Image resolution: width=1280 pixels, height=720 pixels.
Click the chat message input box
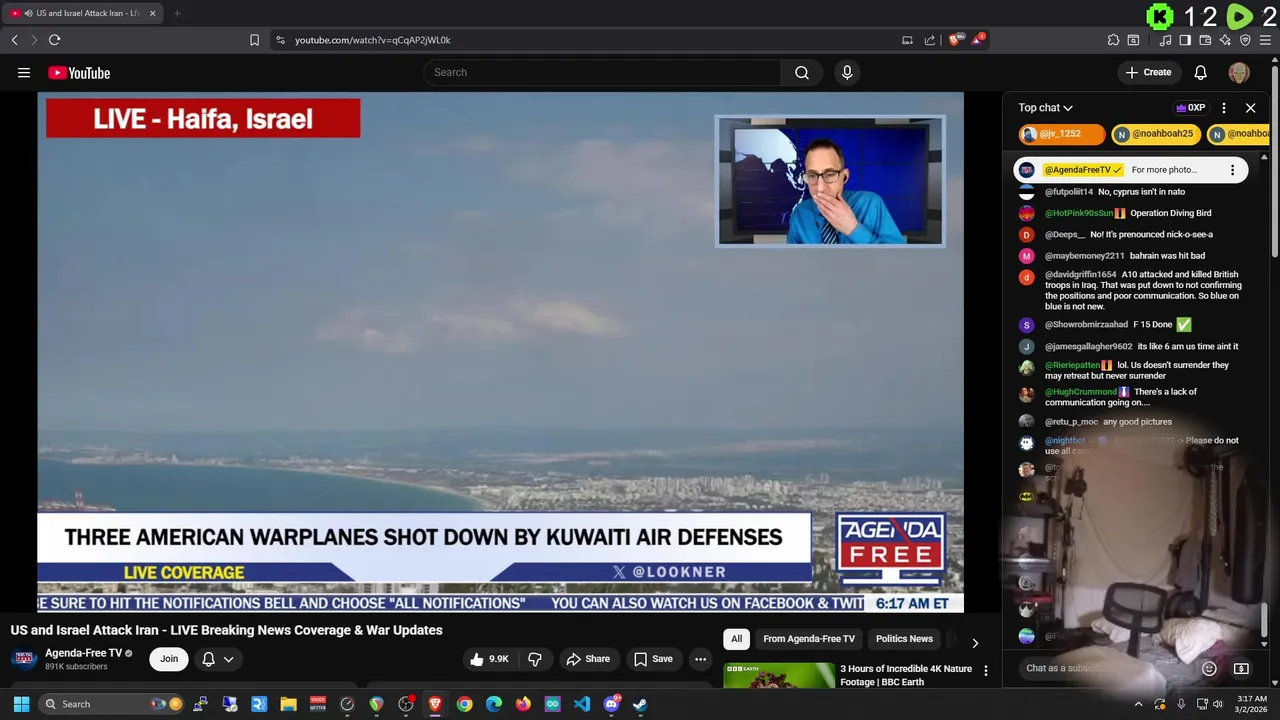(1108, 668)
